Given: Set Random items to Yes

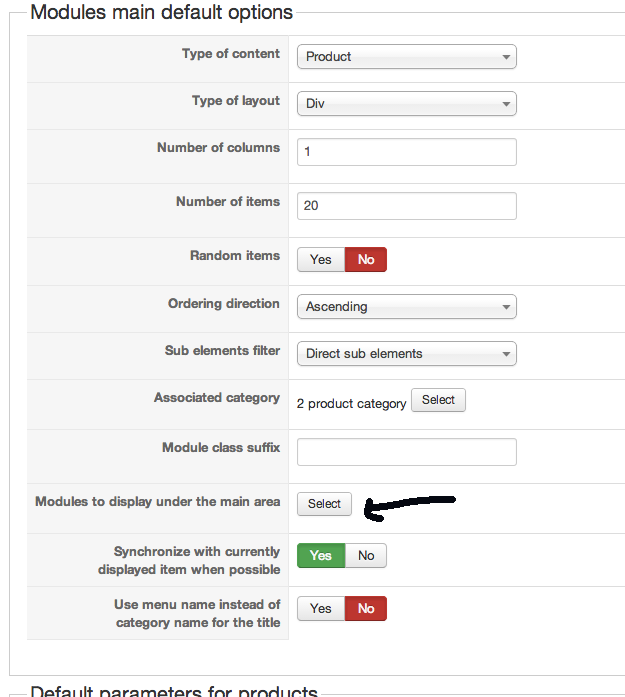Looking at the screenshot, I should (x=321, y=260).
